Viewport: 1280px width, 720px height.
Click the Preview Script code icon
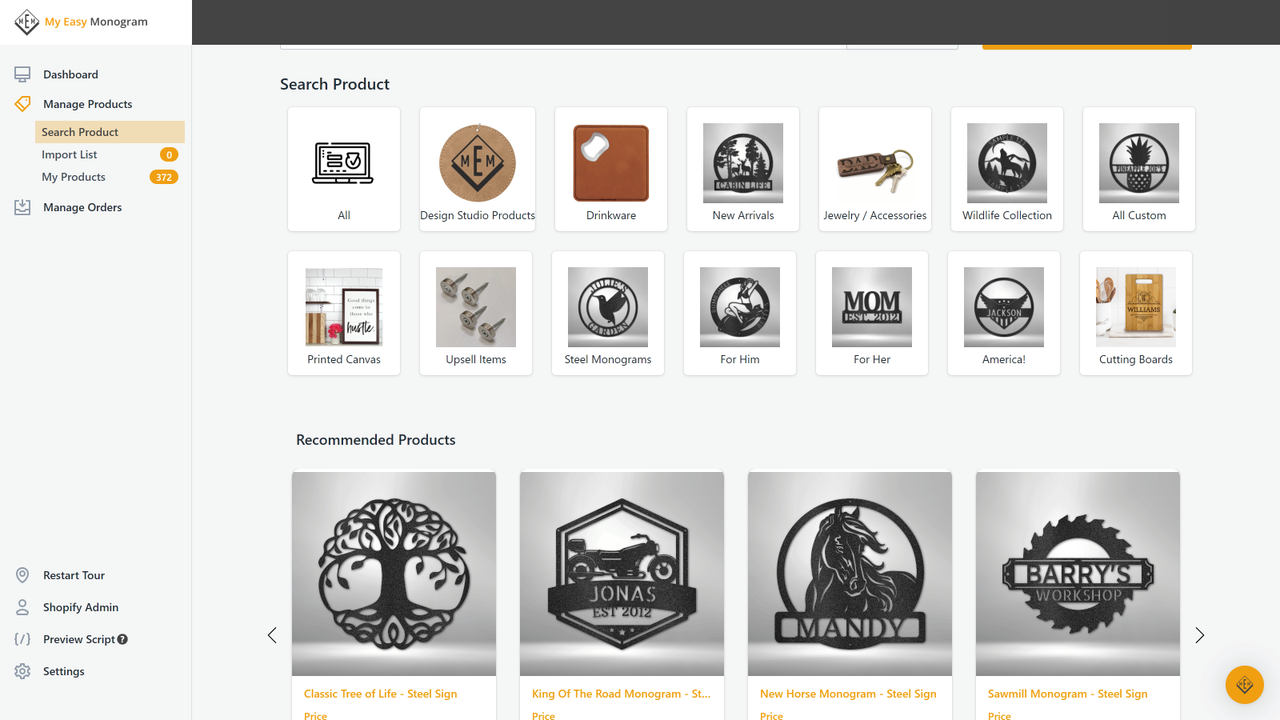pos(22,639)
